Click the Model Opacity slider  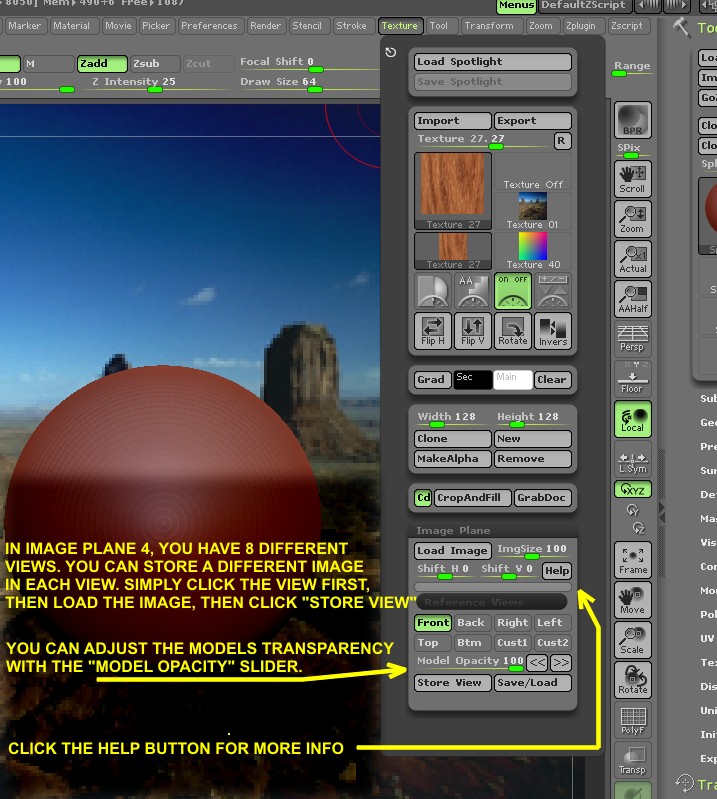point(469,662)
